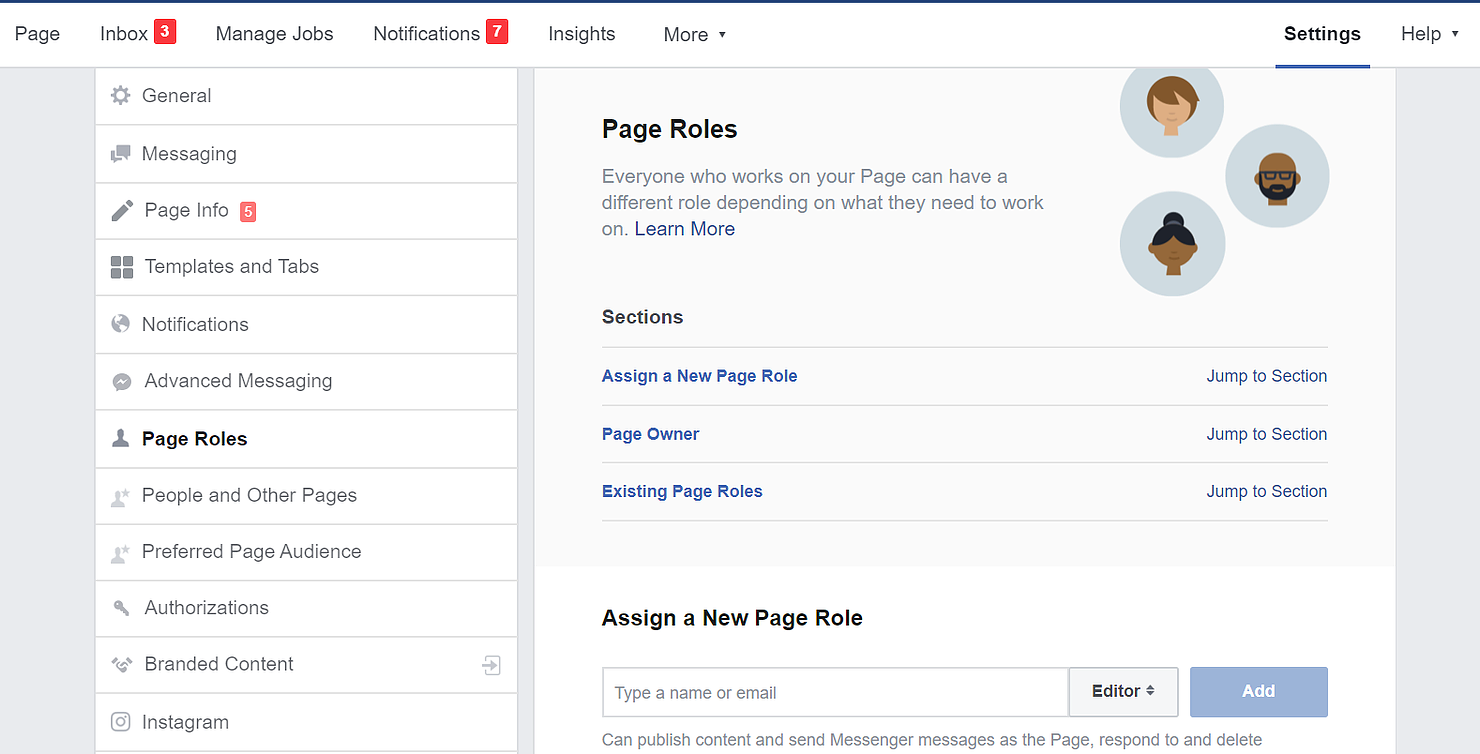The width and height of the screenshot is (1480, 754).
Task: Click the Branded Content handshake icon
Action: click(x=122, y=665)
